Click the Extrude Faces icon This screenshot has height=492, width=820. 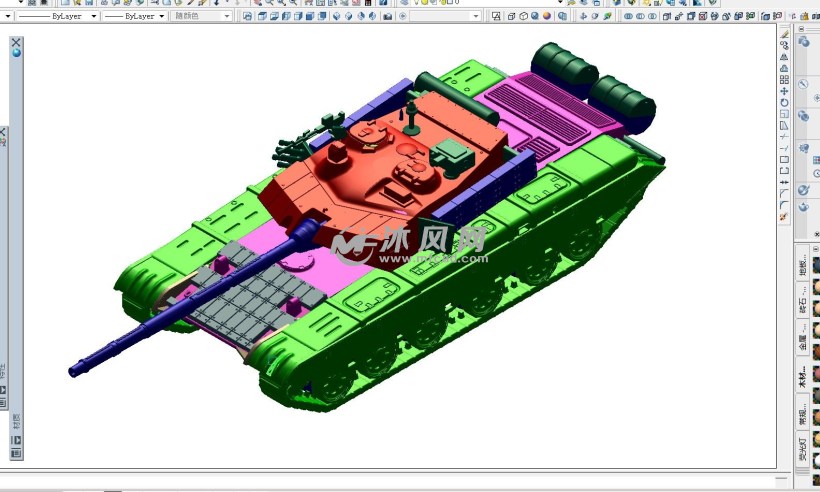tap(667, 16)
